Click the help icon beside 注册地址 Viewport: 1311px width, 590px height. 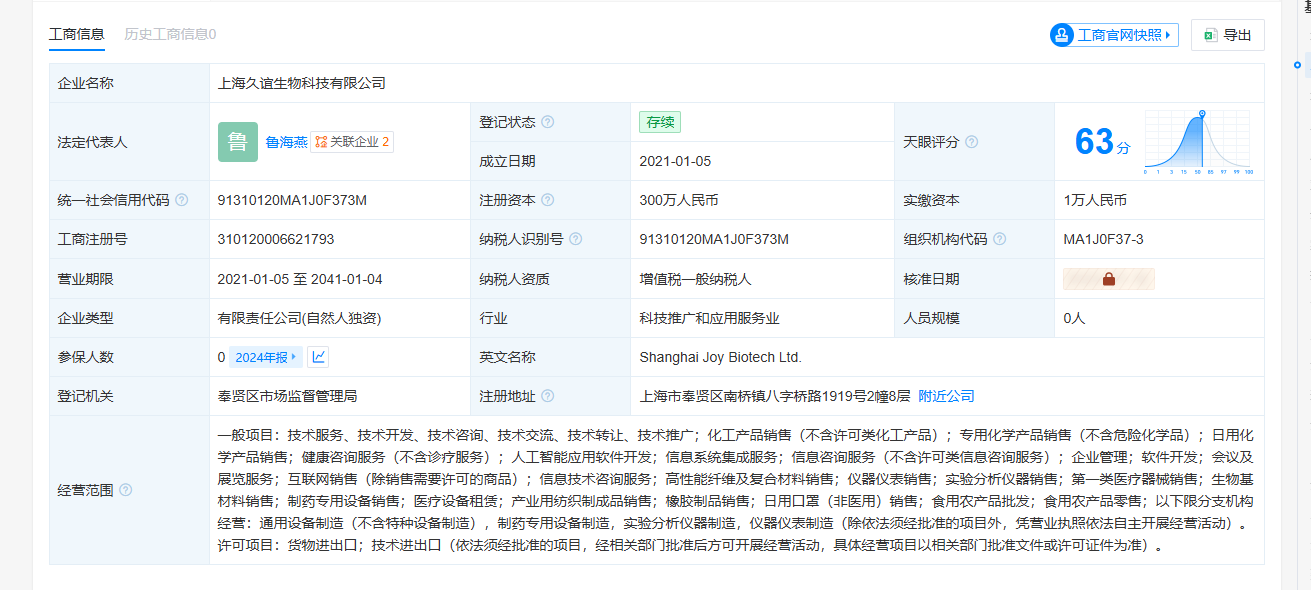[547, 396]
